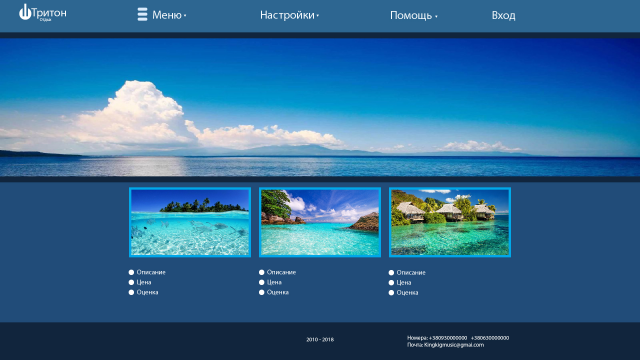Image resolution: width=640 pixels, height=360 pixels.
Task: Select Описание under the bungalows photo
Action: click(407, 273)
